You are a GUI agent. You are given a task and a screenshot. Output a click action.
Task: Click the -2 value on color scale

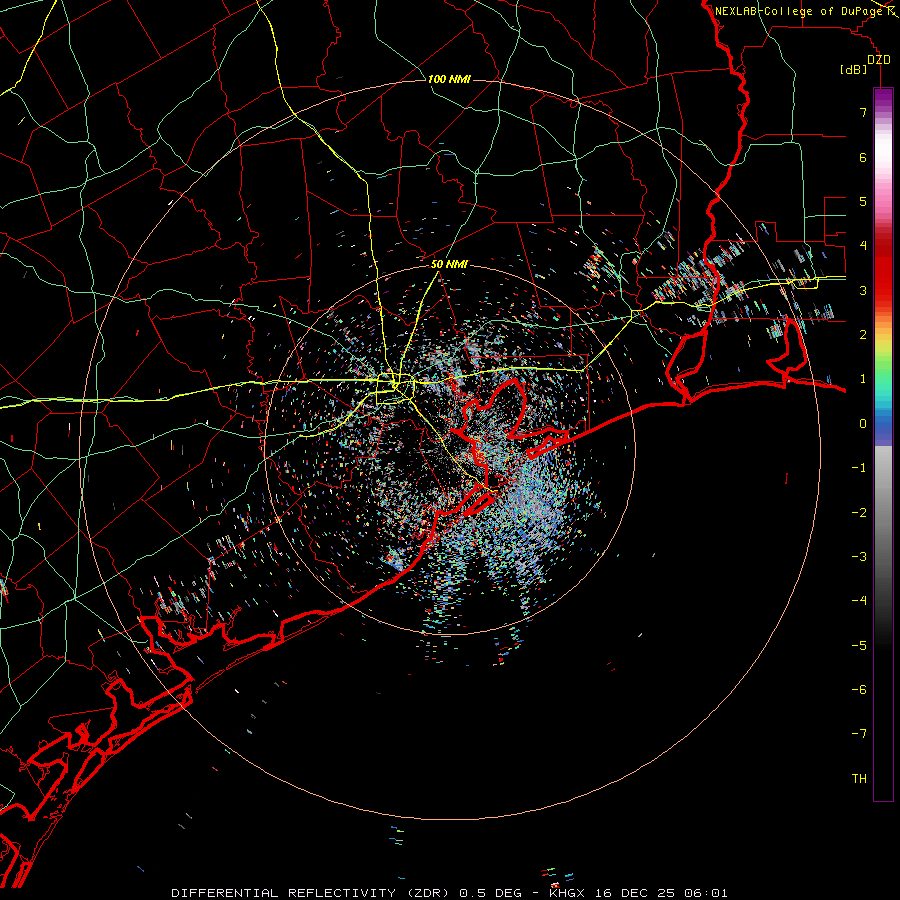(859, 513)
